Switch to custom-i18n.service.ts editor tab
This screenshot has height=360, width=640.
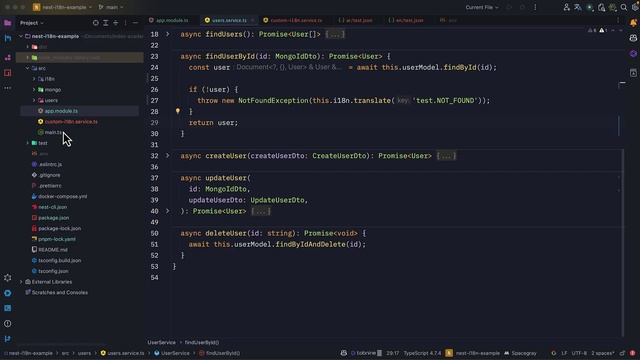(x=293, y=20)
